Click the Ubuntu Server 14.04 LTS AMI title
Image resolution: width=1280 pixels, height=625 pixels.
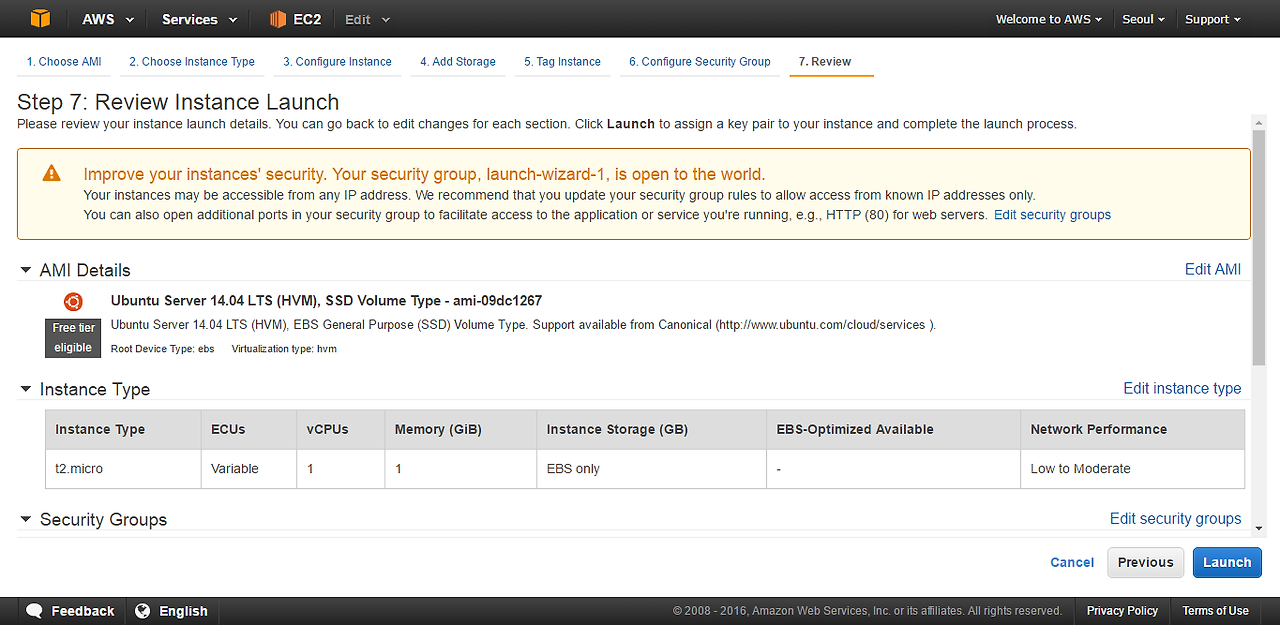click(326, 300)
